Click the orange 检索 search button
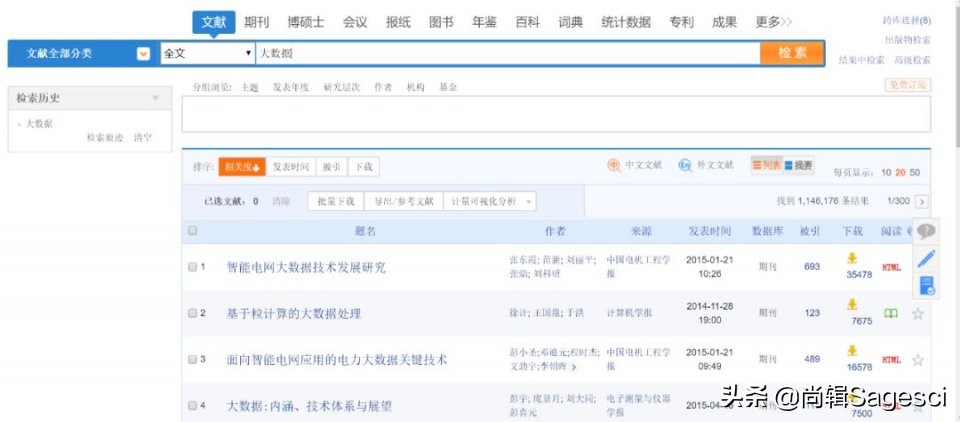 click(x=792, y=53)
